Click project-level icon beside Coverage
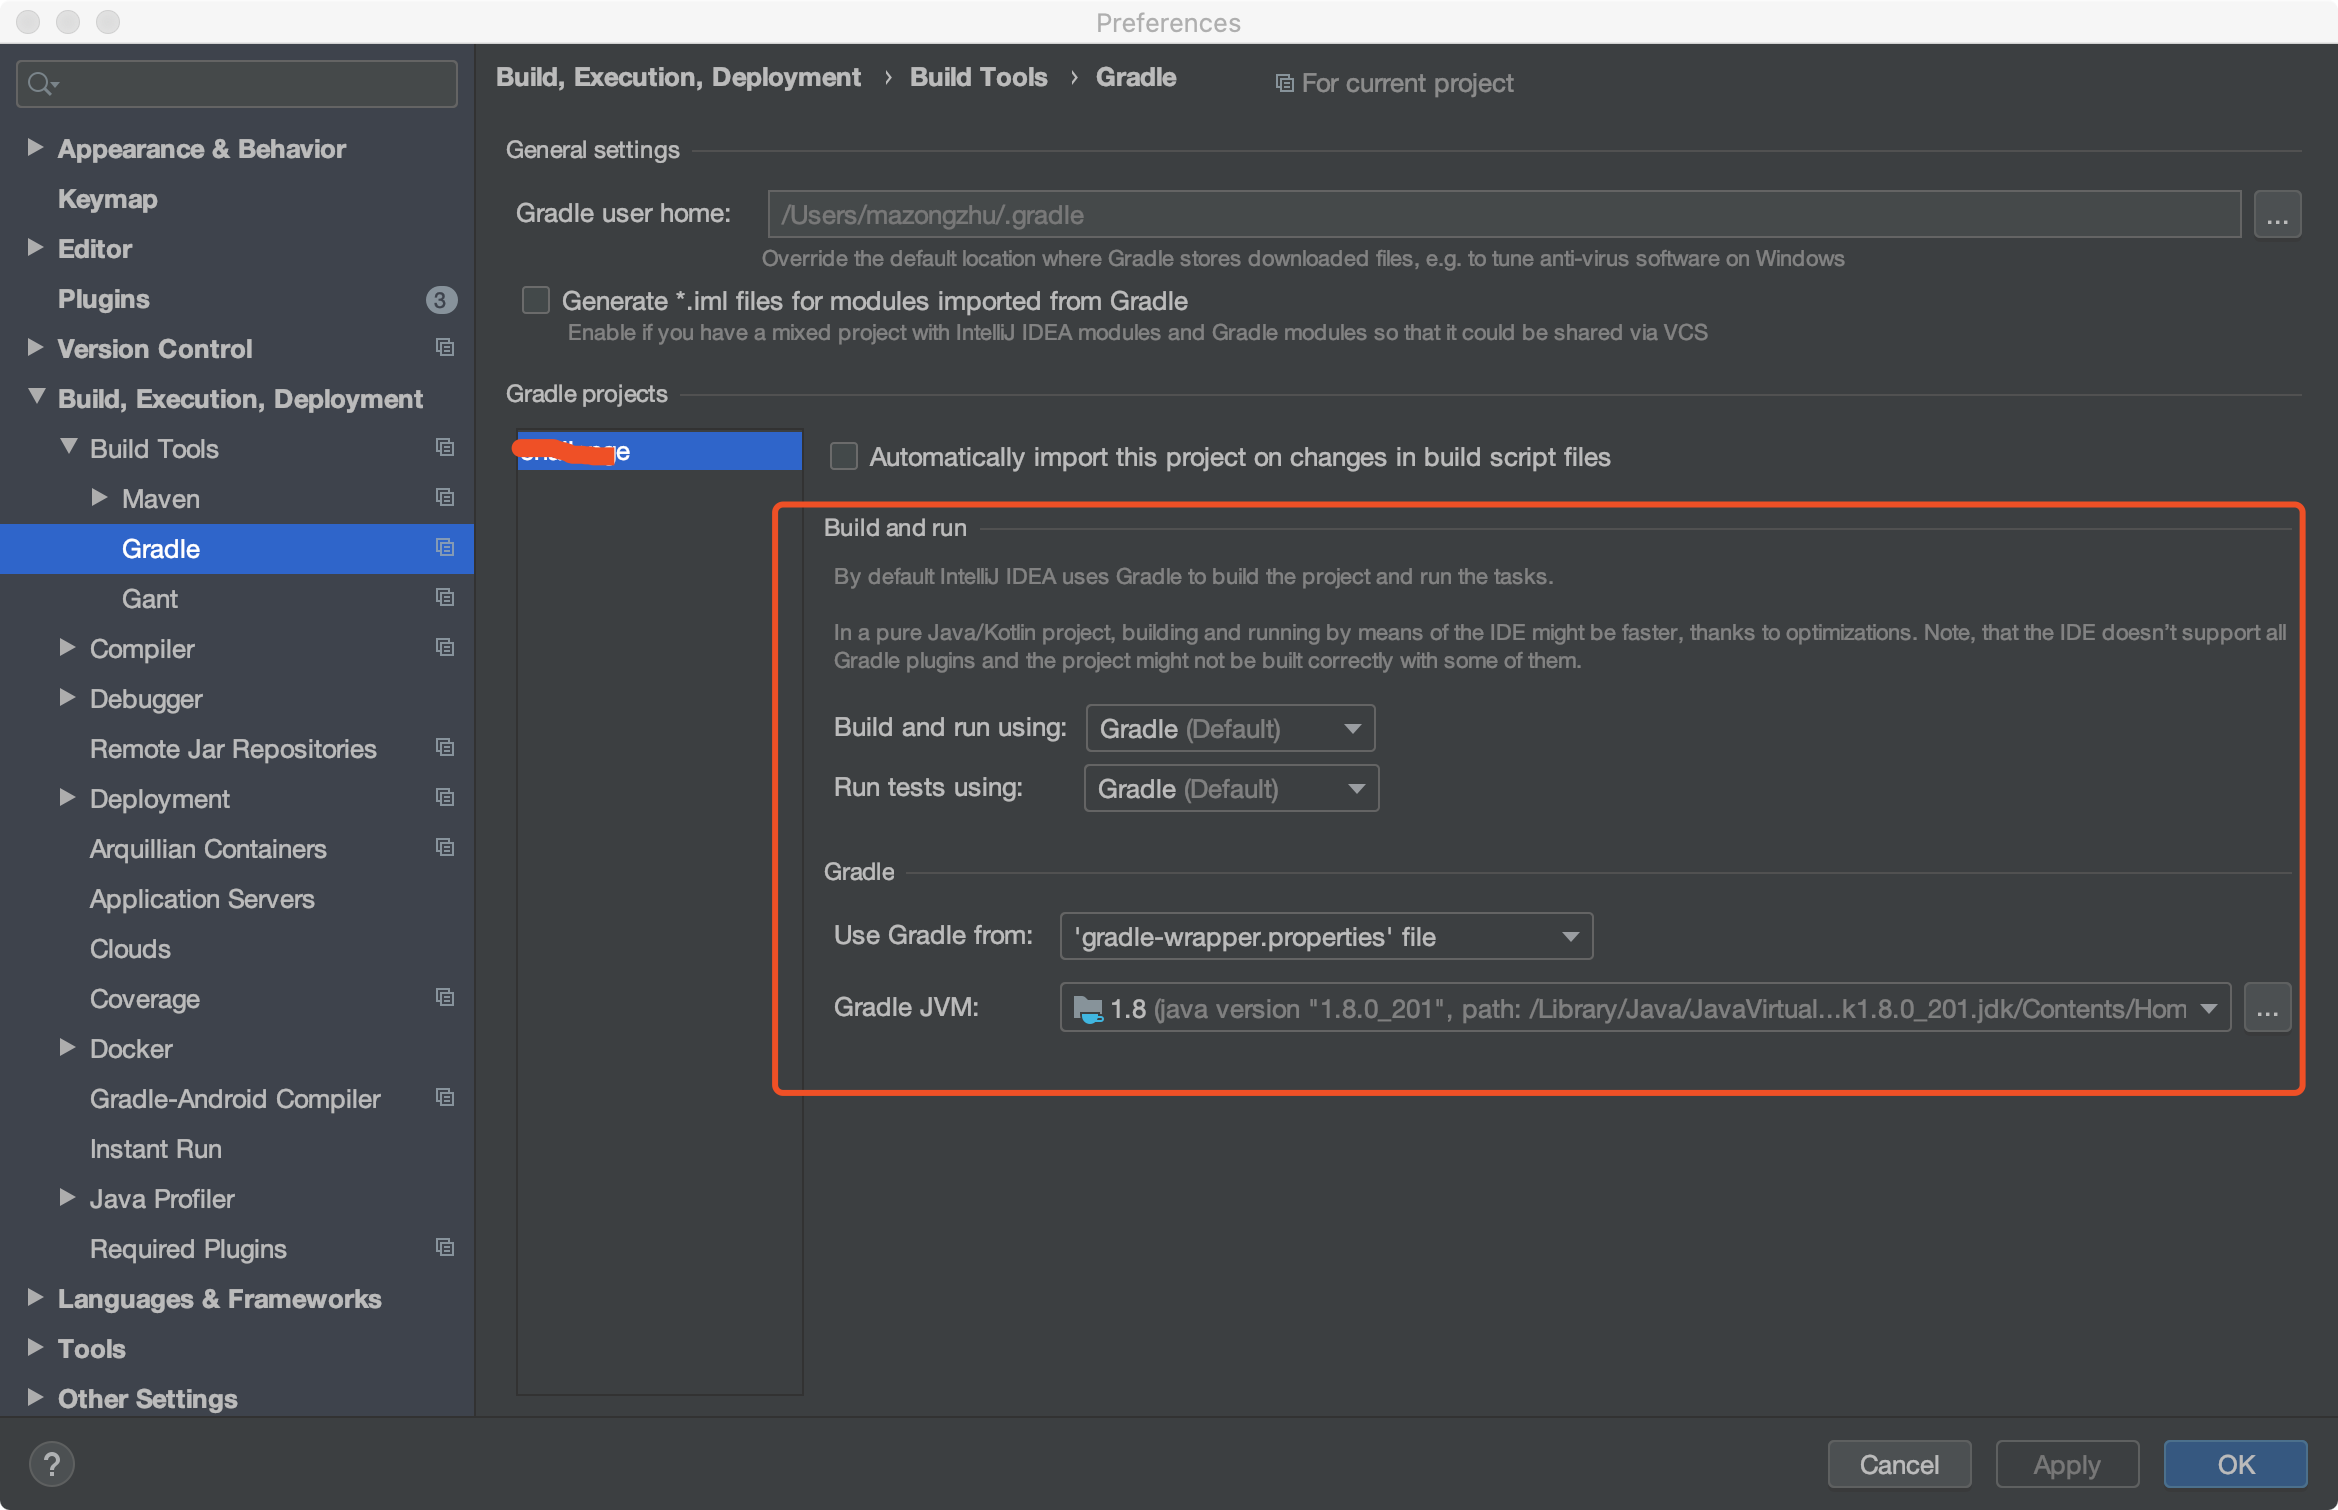The height and width of the screenshot is (1510, 2338). coord(445,998)
